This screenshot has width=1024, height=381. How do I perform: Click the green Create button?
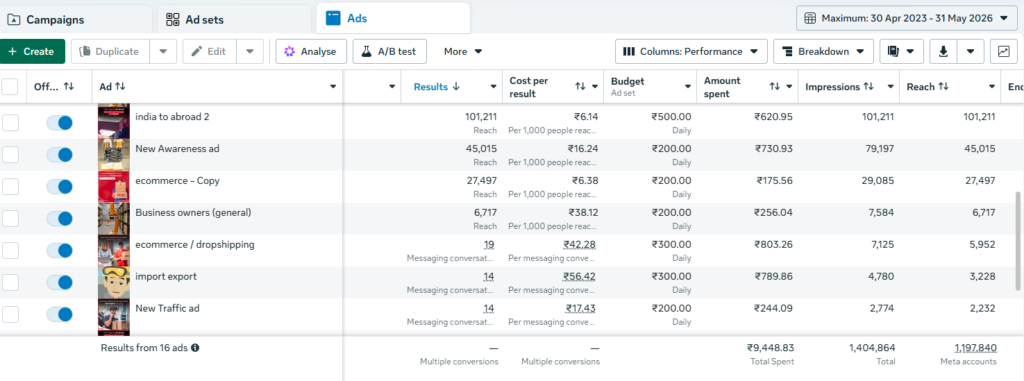pos(33,52)
